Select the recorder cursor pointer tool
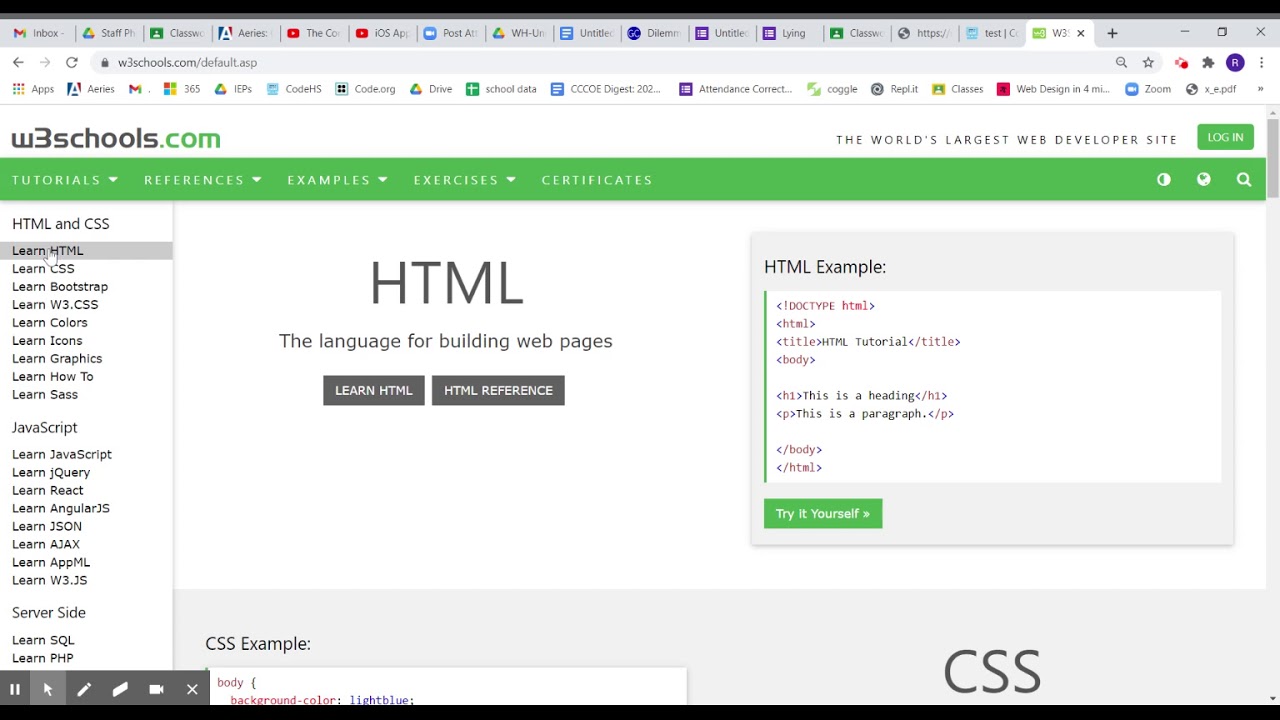This screenshot has height=720, width=1280. [x=48, y=689]
